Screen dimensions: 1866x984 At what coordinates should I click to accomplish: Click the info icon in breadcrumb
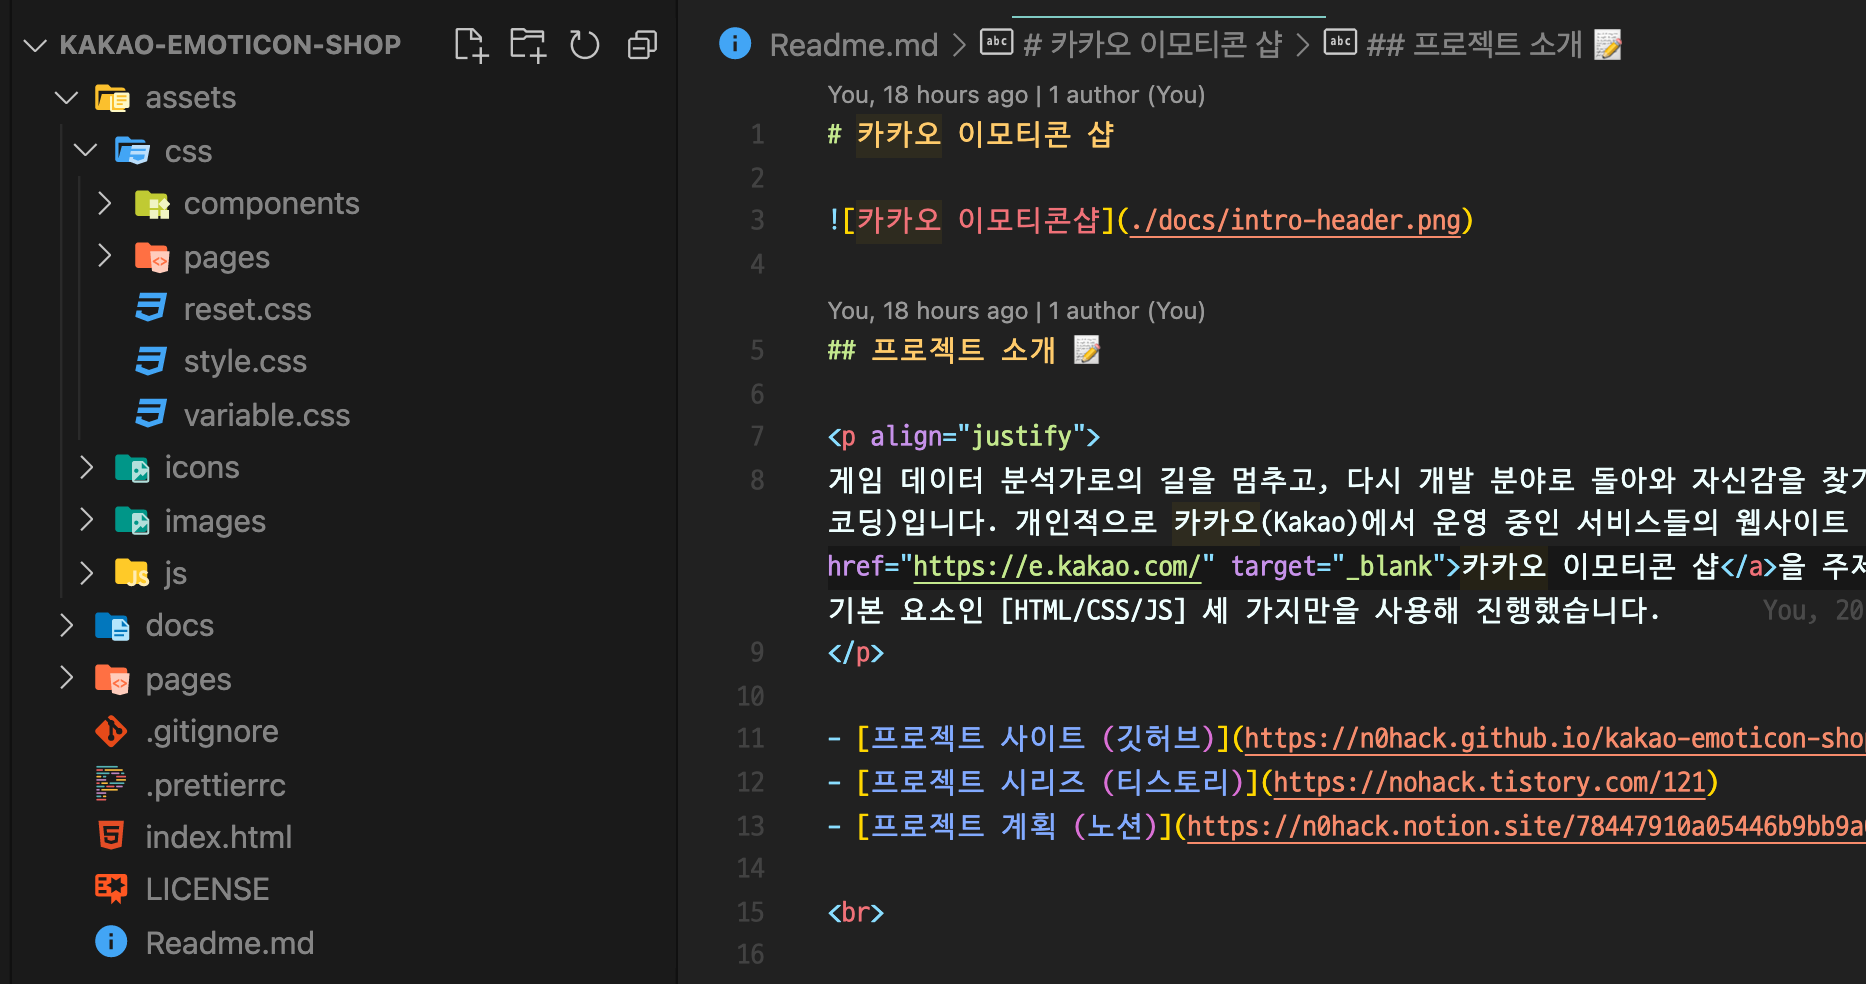735,44
